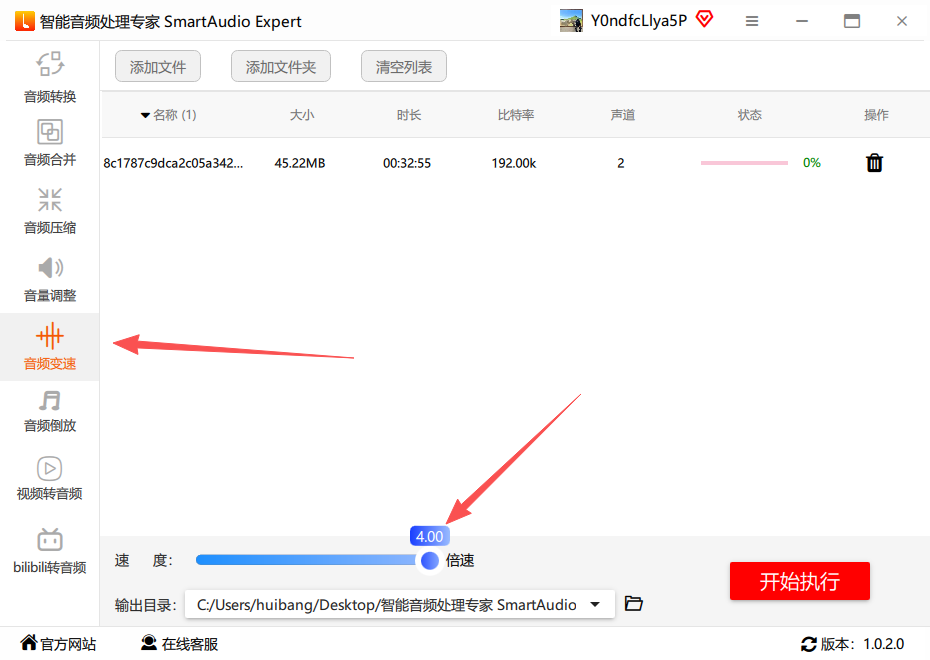This screenshot has height=660, width=930.
Task: Select the 音频变速 speed change tab
Action: 50,346
